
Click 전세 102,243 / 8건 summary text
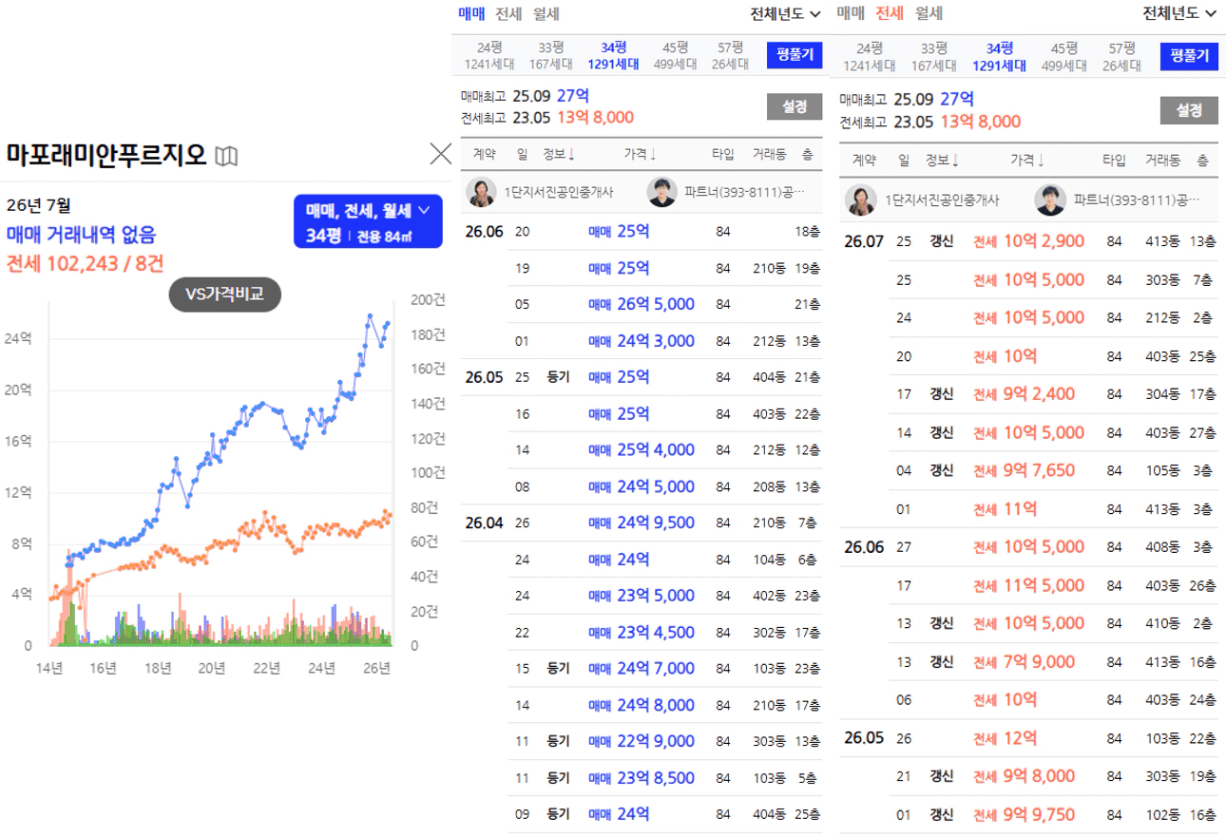pyautogui.click(x=85, y=264)
